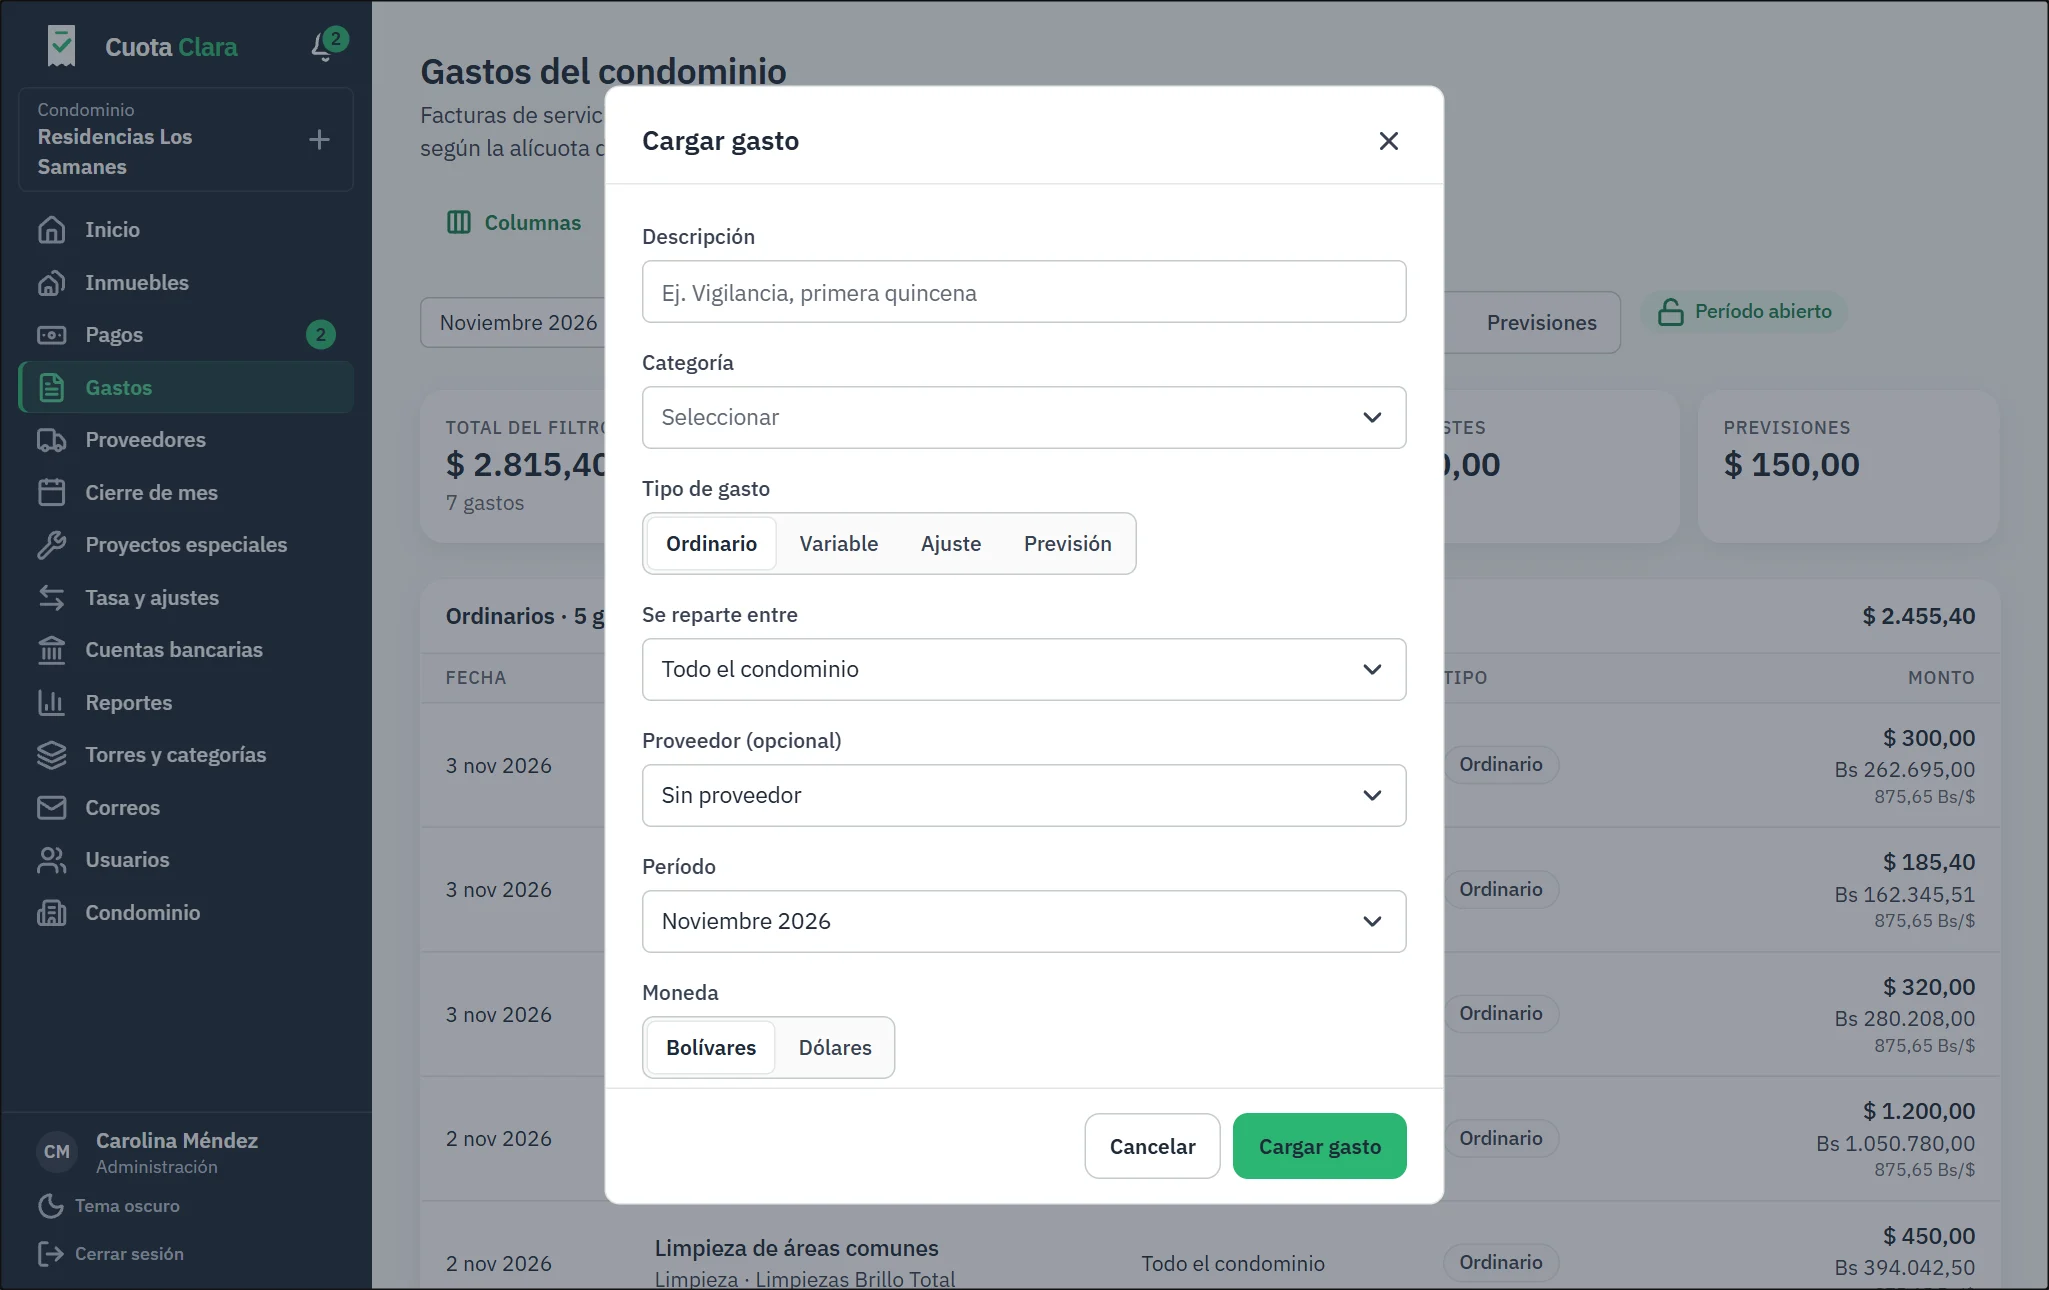Image resolution: width=2049 pixels, height=1290 pixels.
Task: Open Correos section
Action: click(x=186, y=808)
